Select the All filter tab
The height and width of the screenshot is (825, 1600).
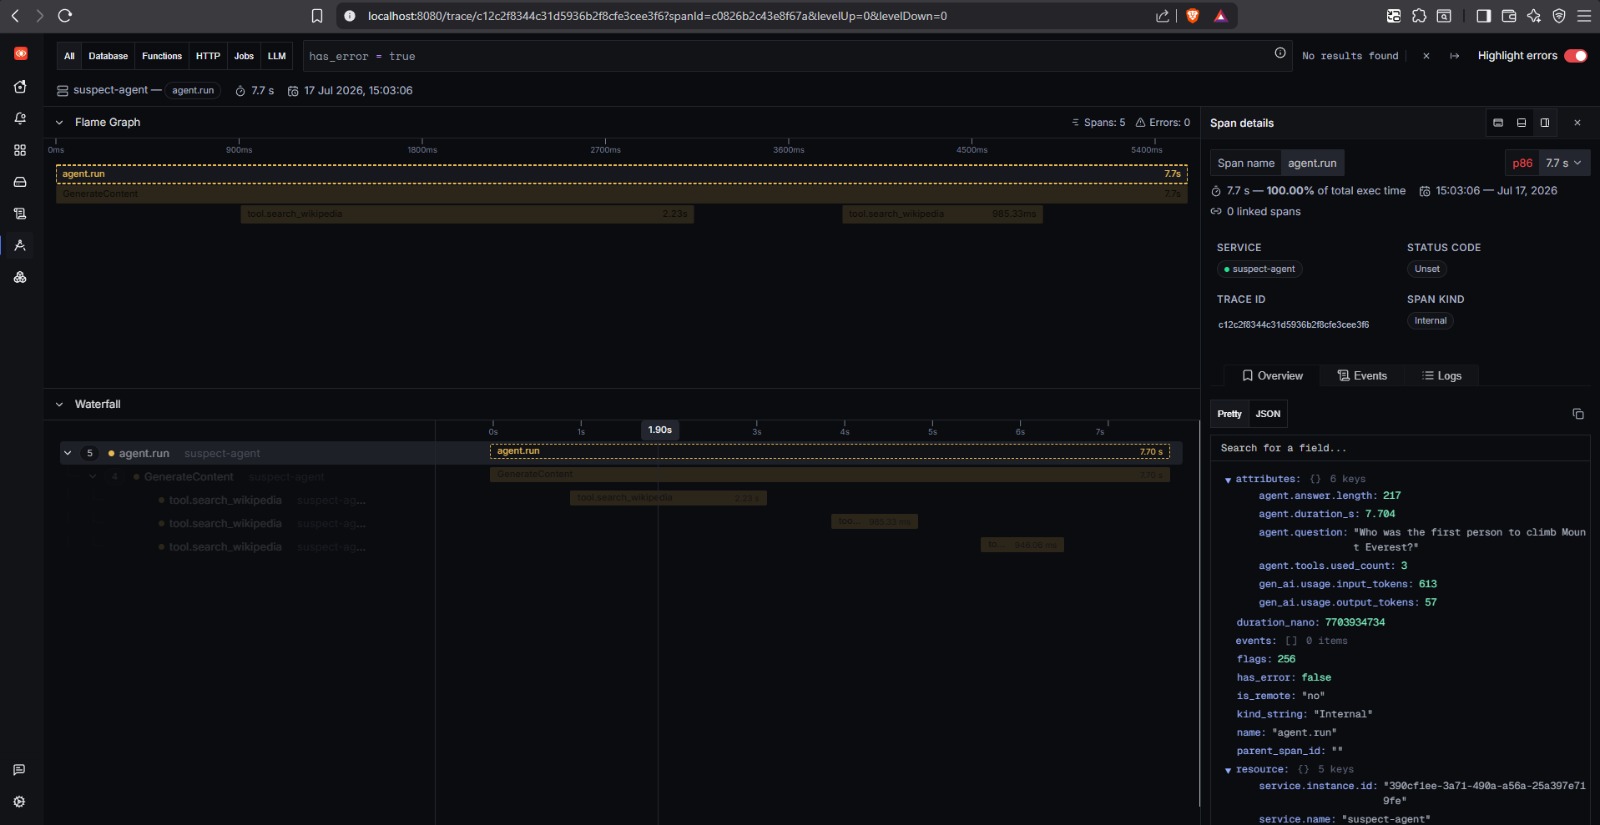pos(69,57)
